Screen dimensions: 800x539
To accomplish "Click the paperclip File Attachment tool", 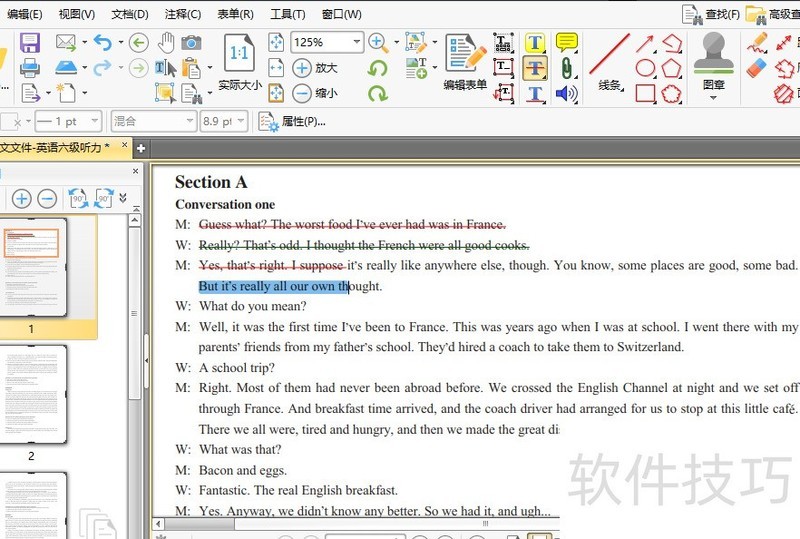I will coord(567,68).
